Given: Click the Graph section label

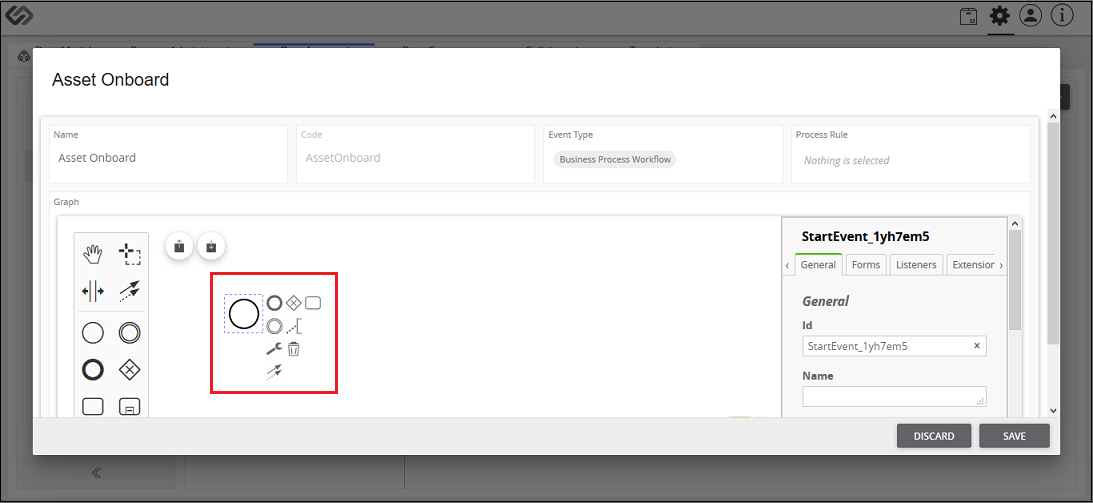Looking at the screenshot, I should pyautogui.click(x=67, y=202).
